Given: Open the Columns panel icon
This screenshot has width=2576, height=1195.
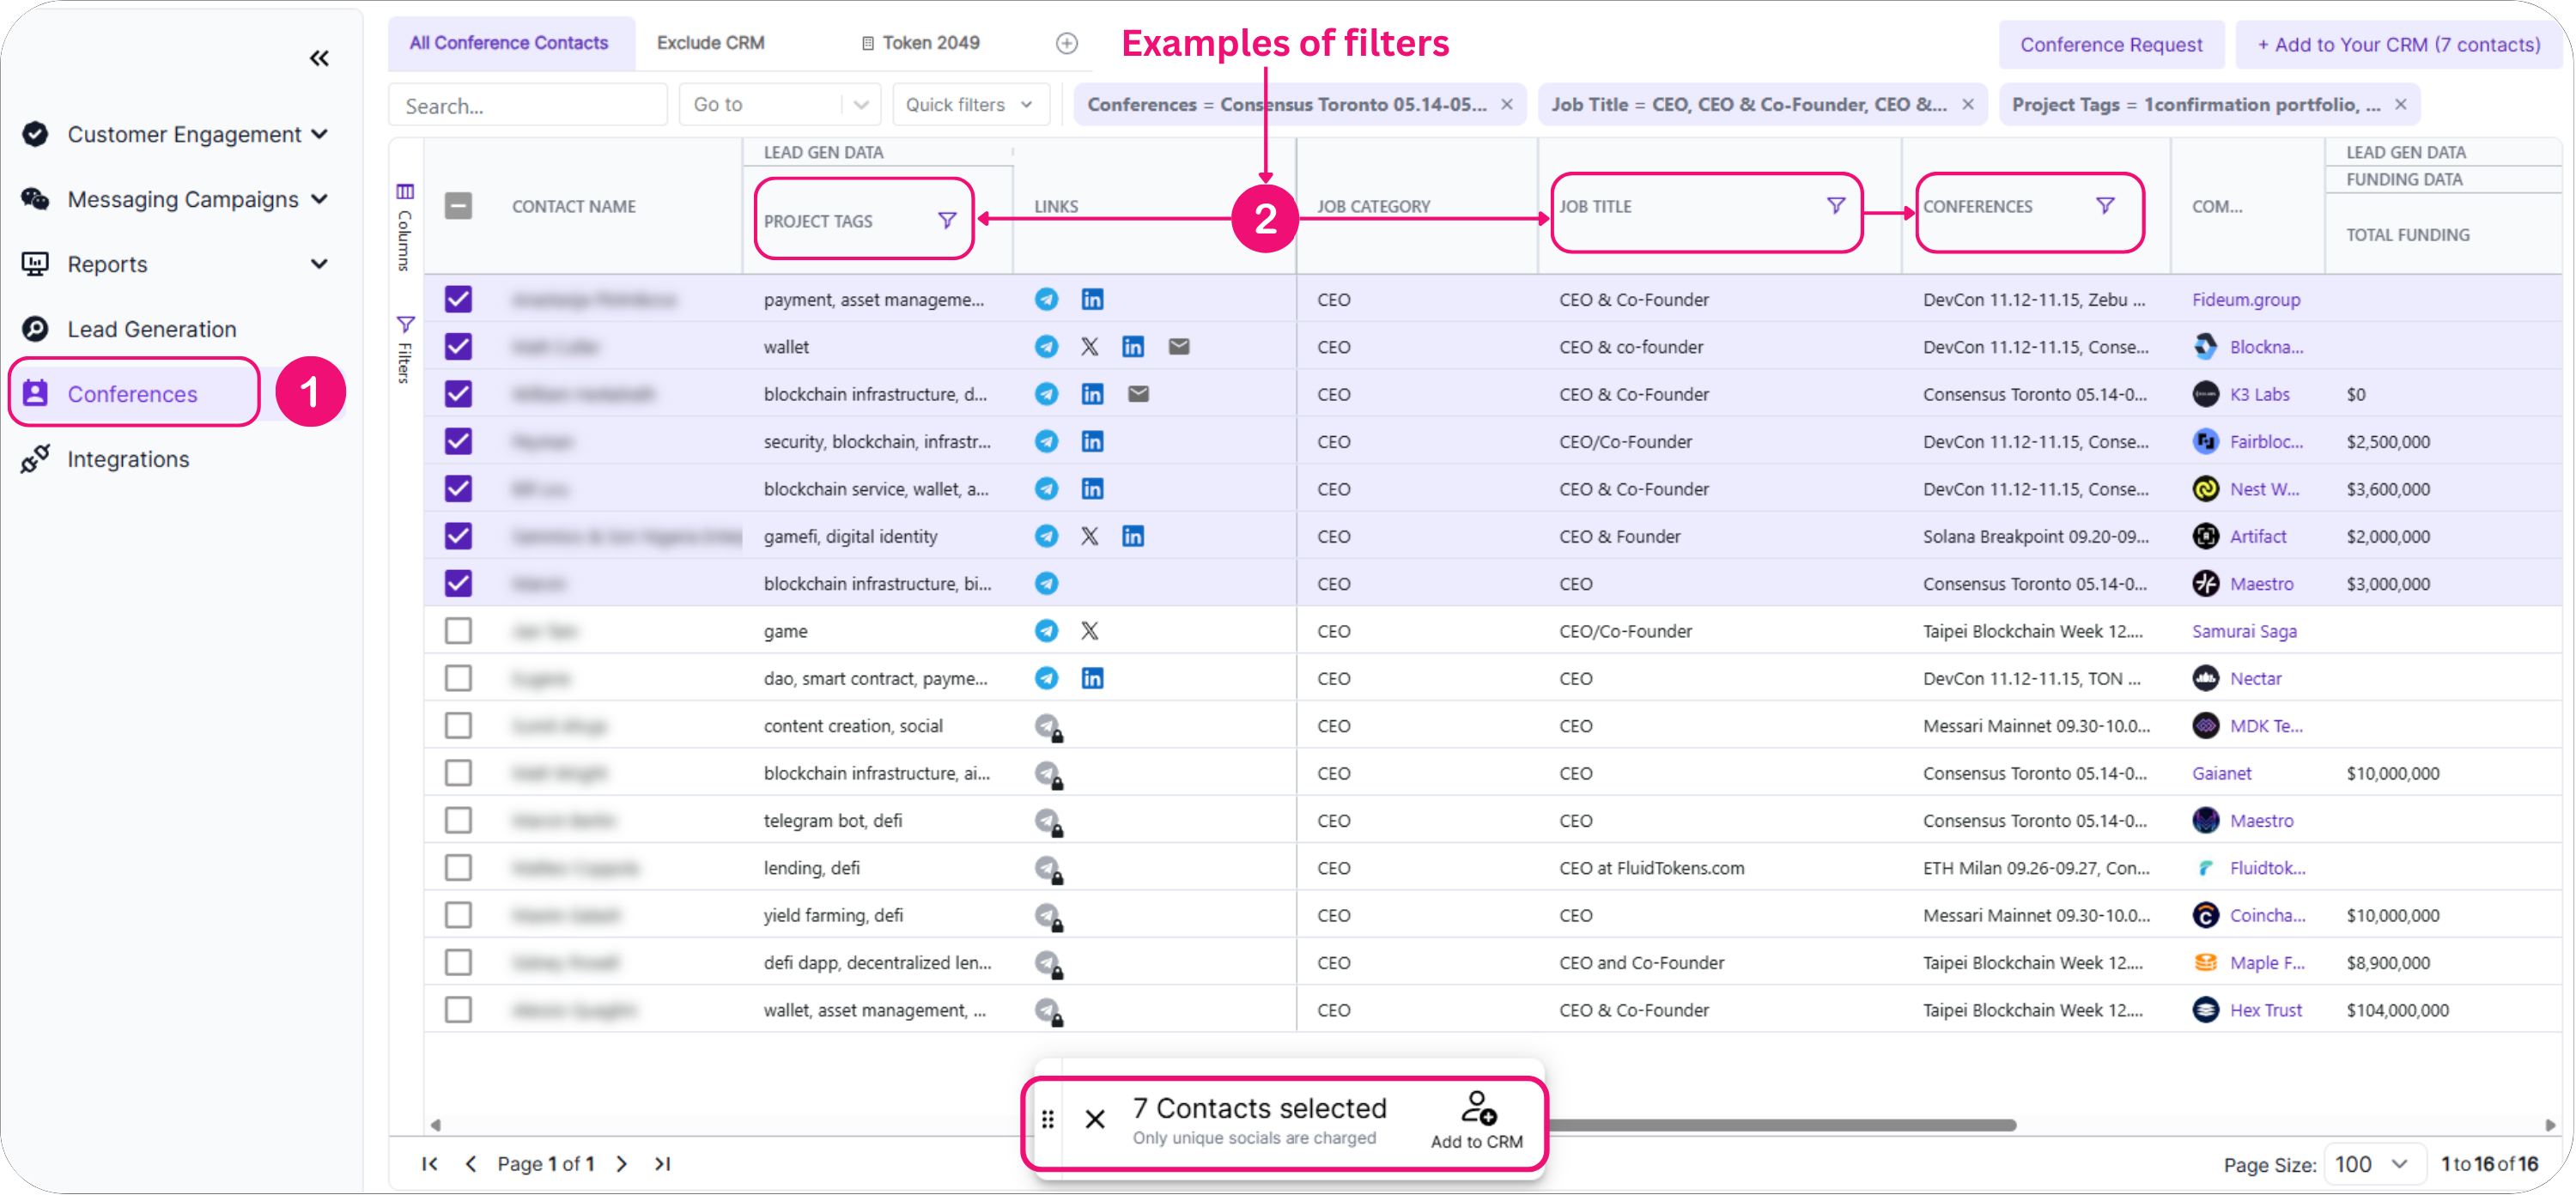Looking at the screenshot, I should point(404,191).
